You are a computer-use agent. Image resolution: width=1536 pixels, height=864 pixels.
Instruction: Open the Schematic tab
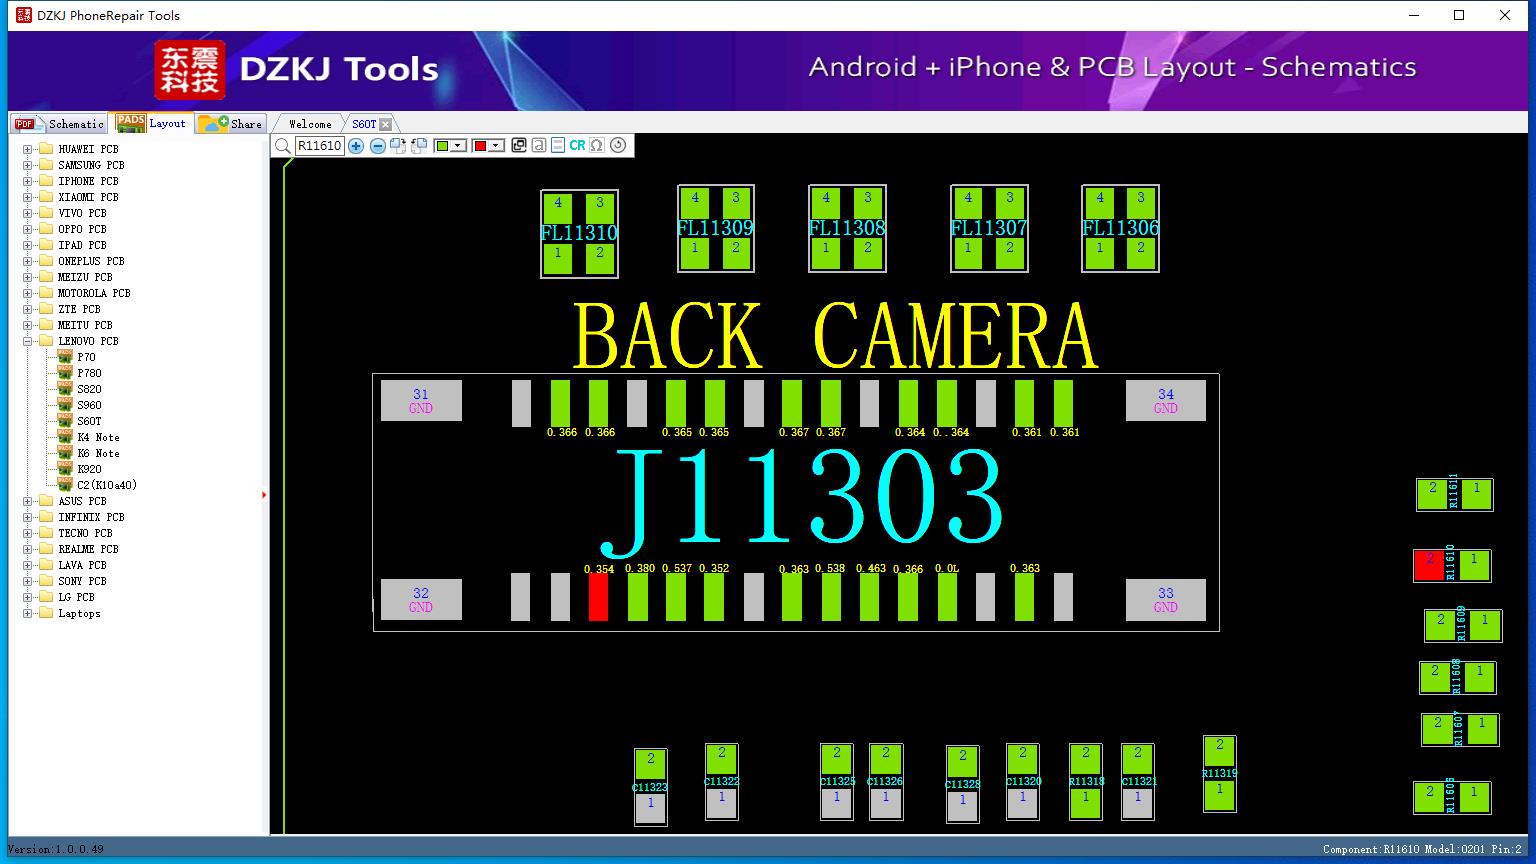tap(61, 124)
